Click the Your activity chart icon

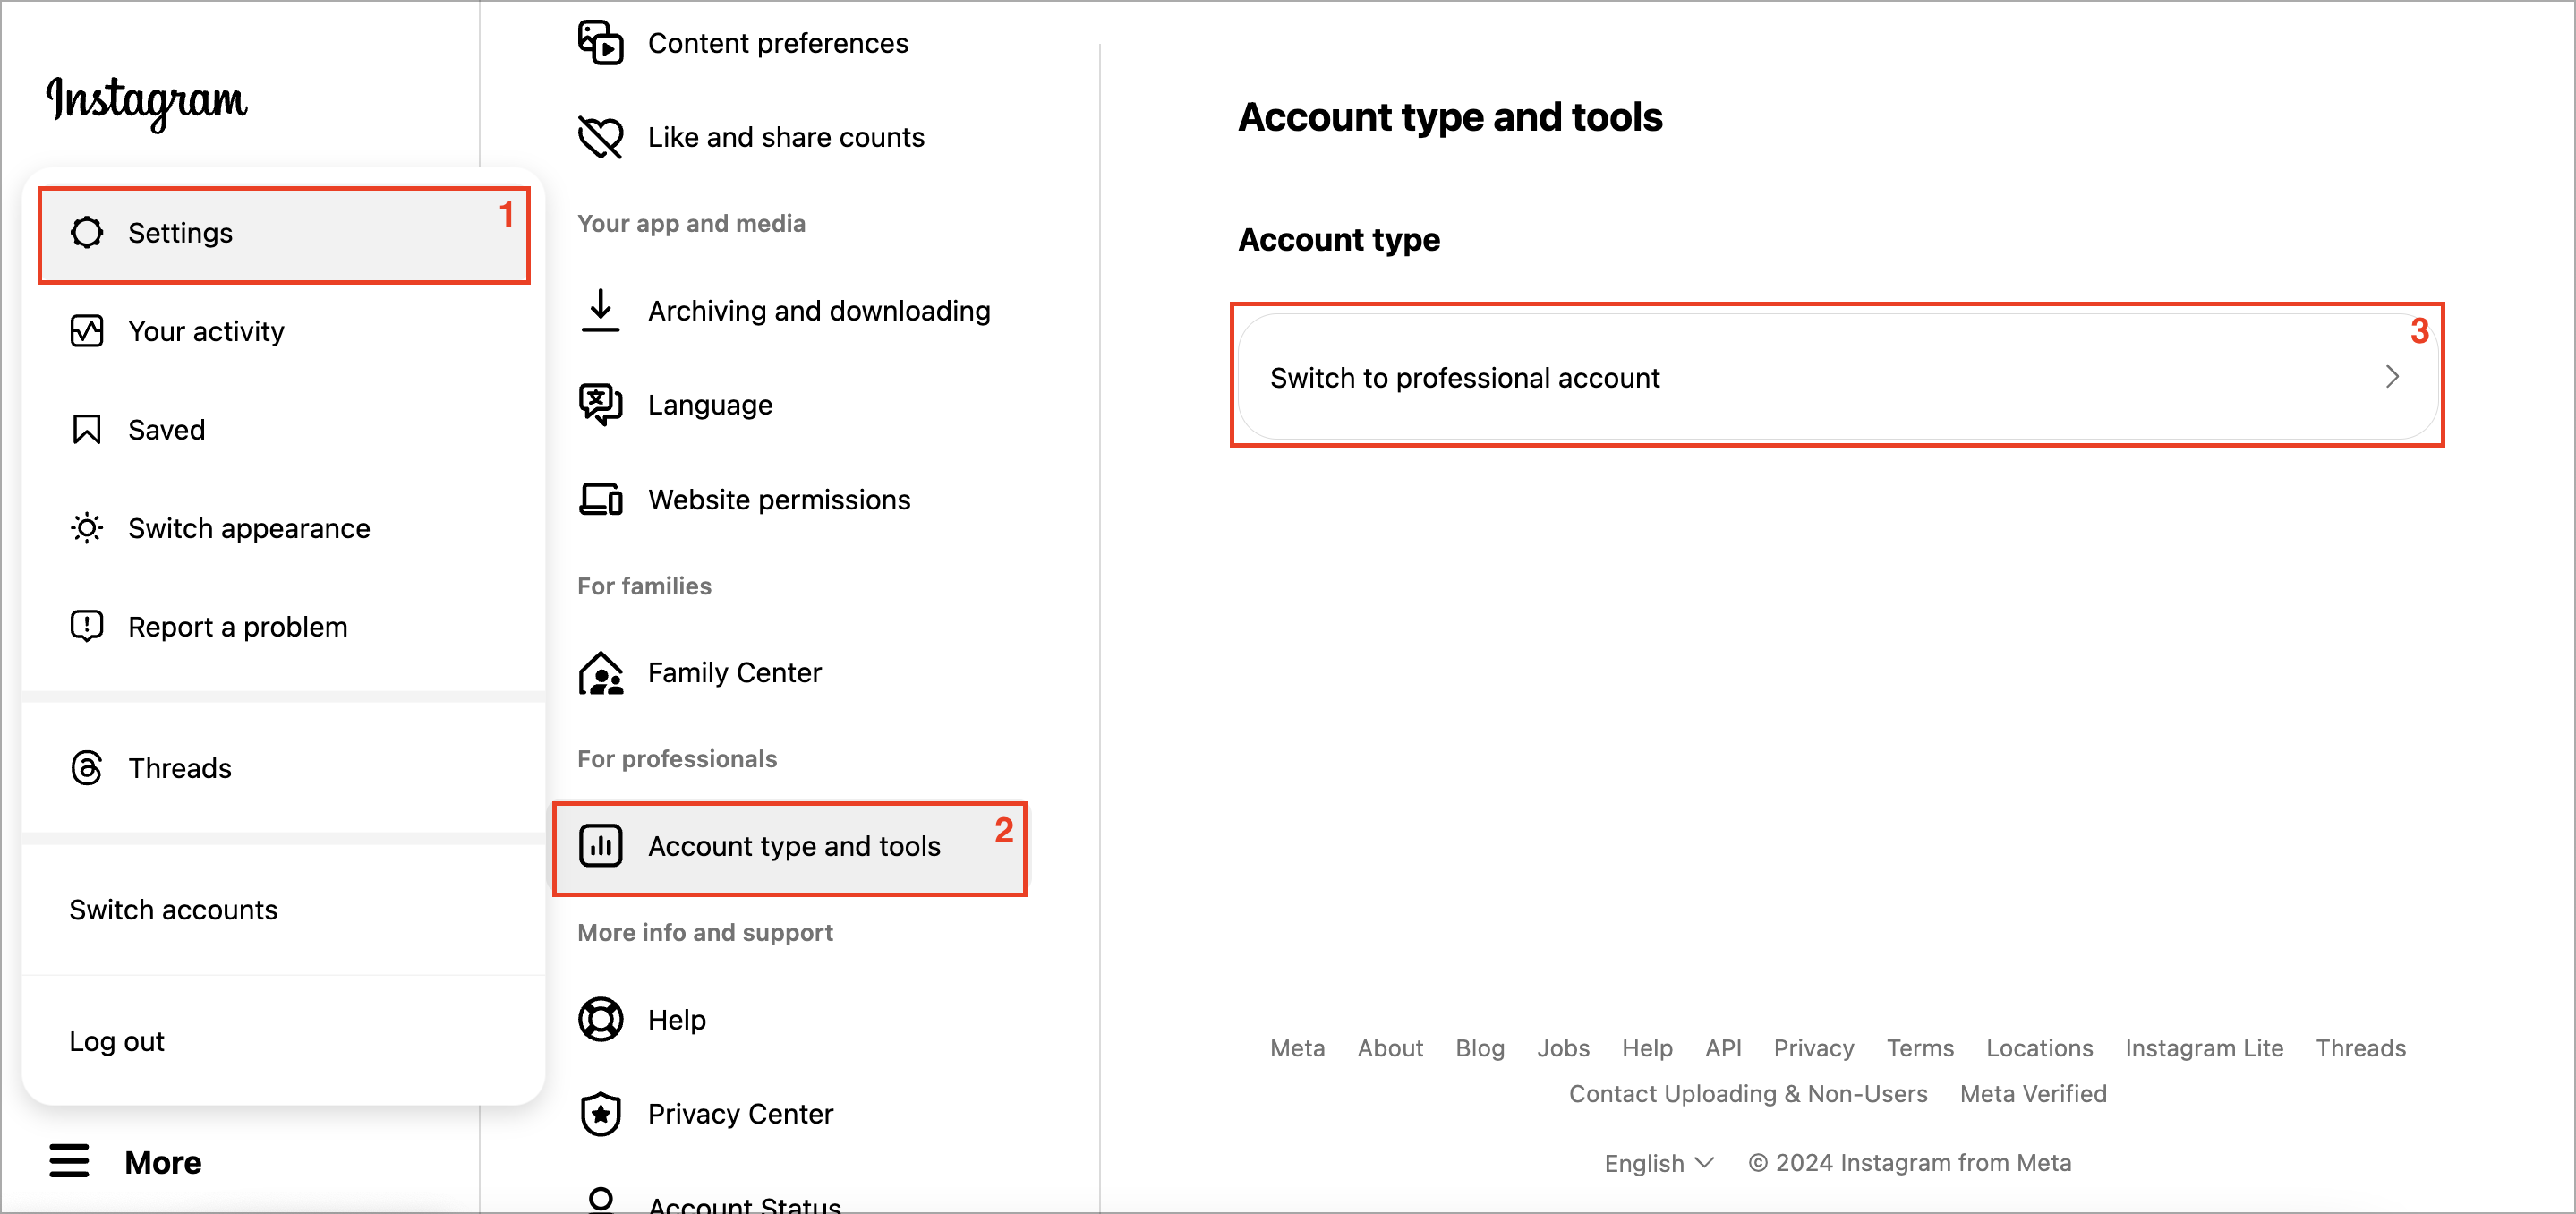pyautogui.click(x=87, y=331)
